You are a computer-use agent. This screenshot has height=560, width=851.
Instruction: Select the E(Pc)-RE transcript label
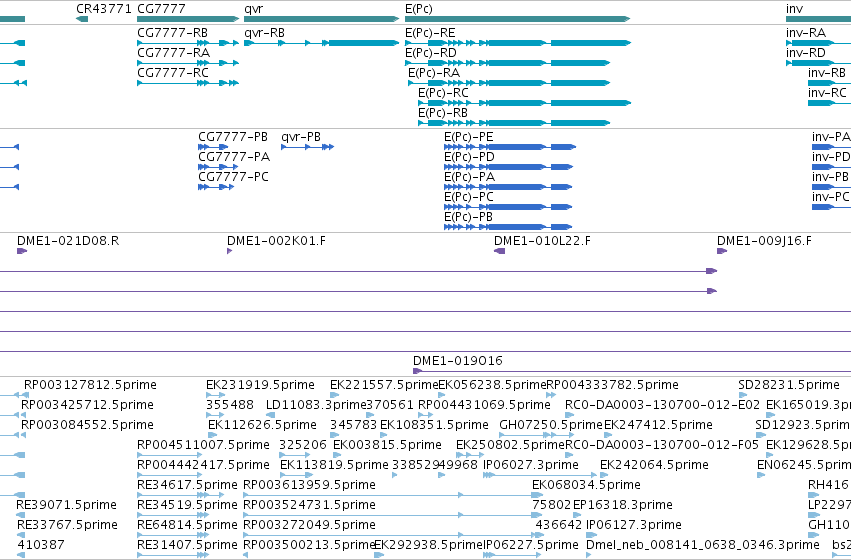430,33
